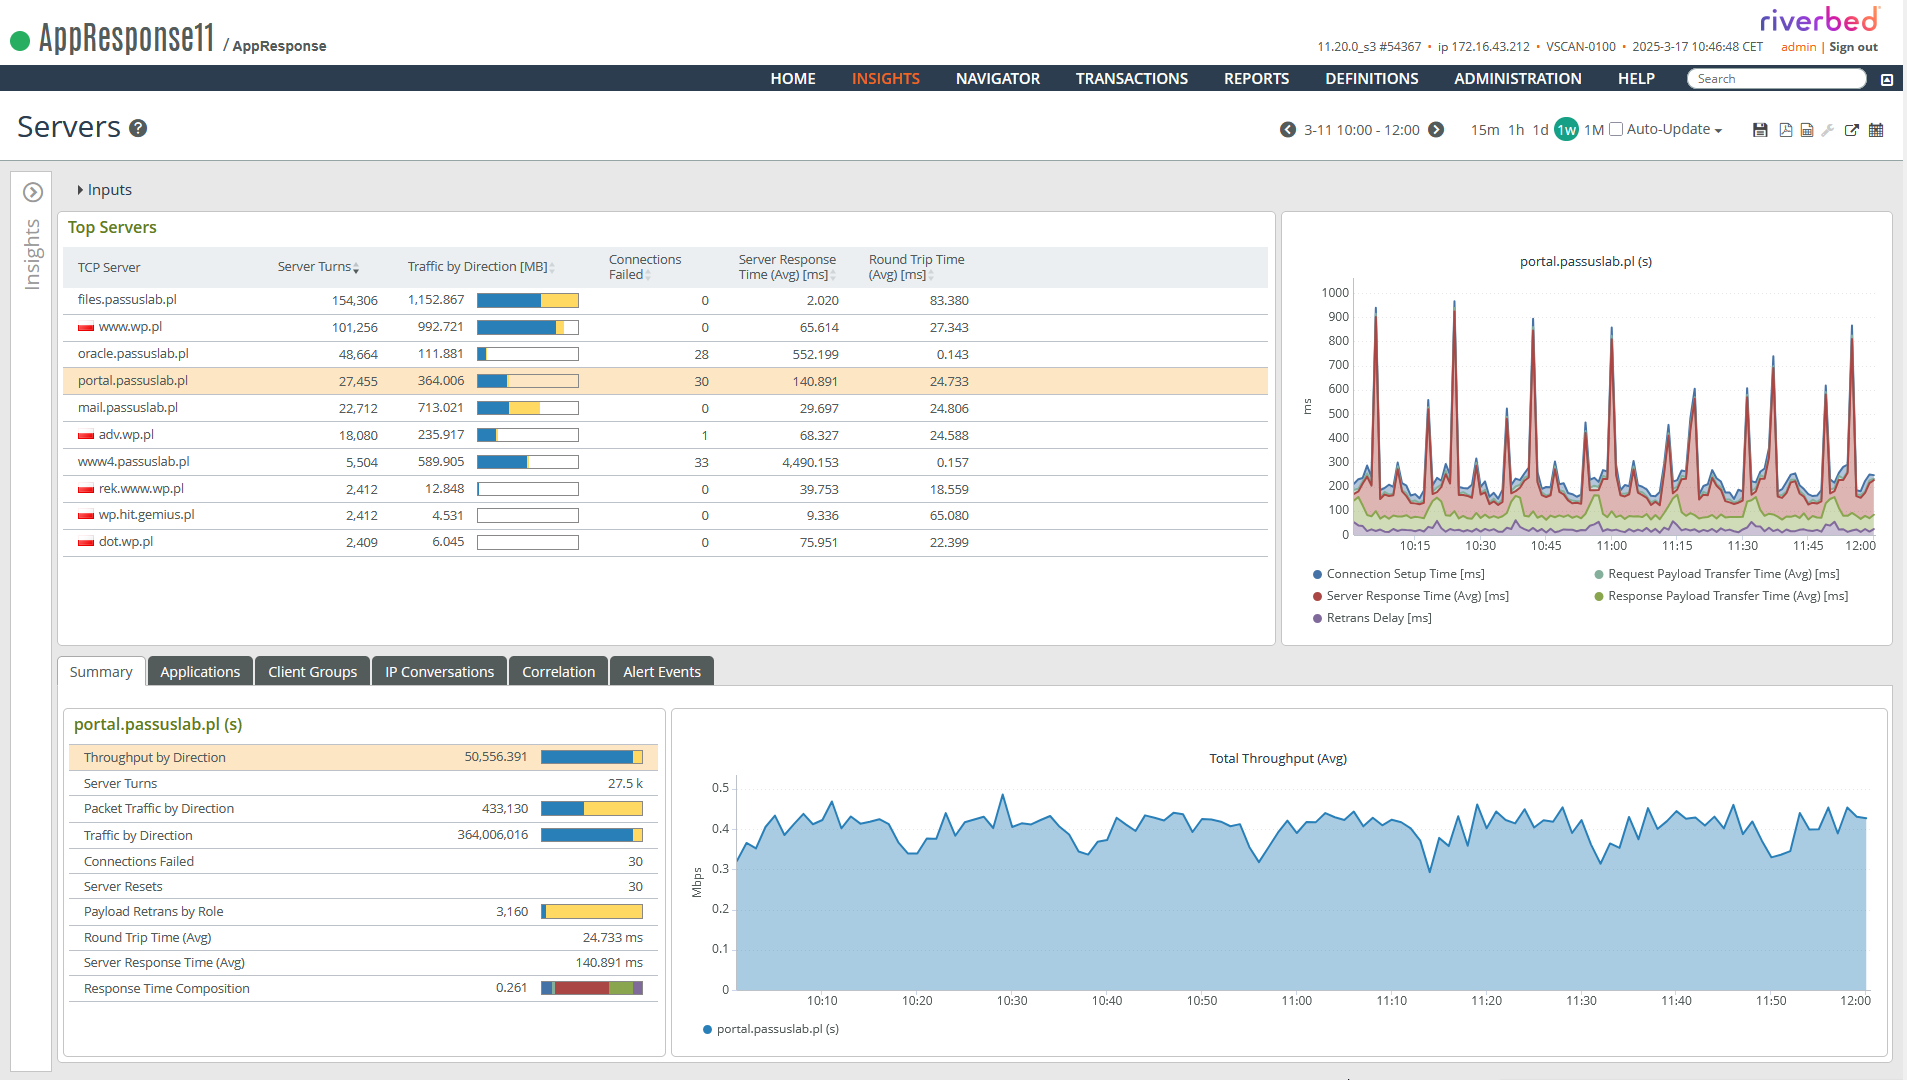Toggle Server Response Time legend series
Screen dimensions: 1907x1080
point(1411,596)
